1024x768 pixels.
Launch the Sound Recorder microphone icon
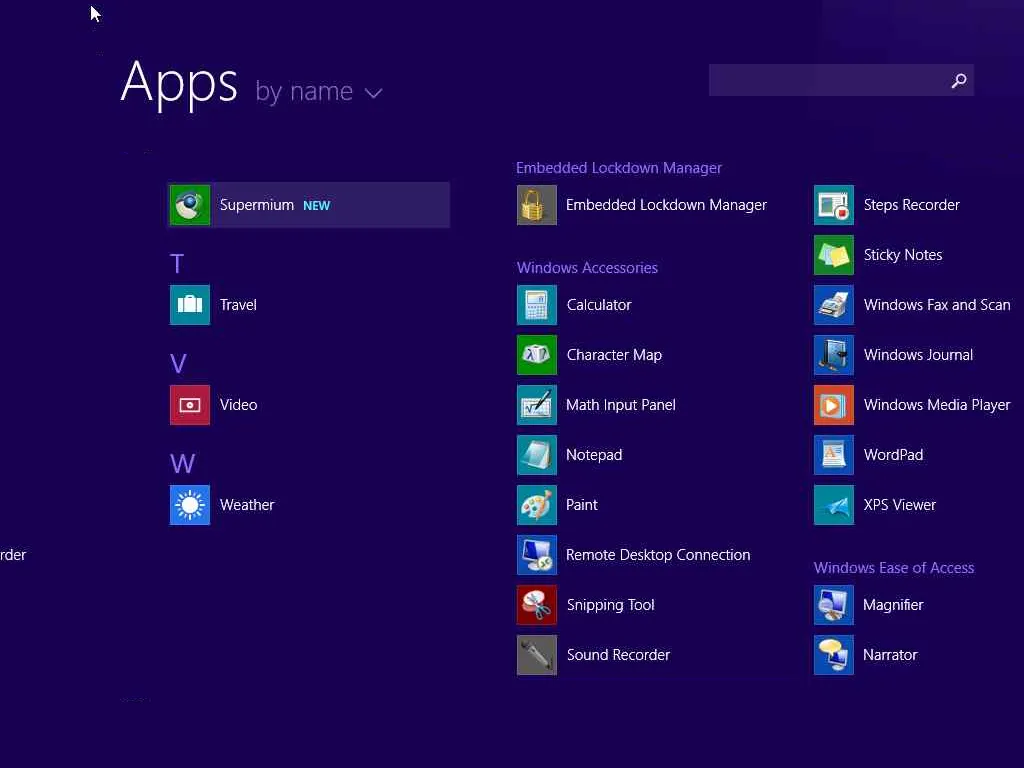[x=537, y=655]
